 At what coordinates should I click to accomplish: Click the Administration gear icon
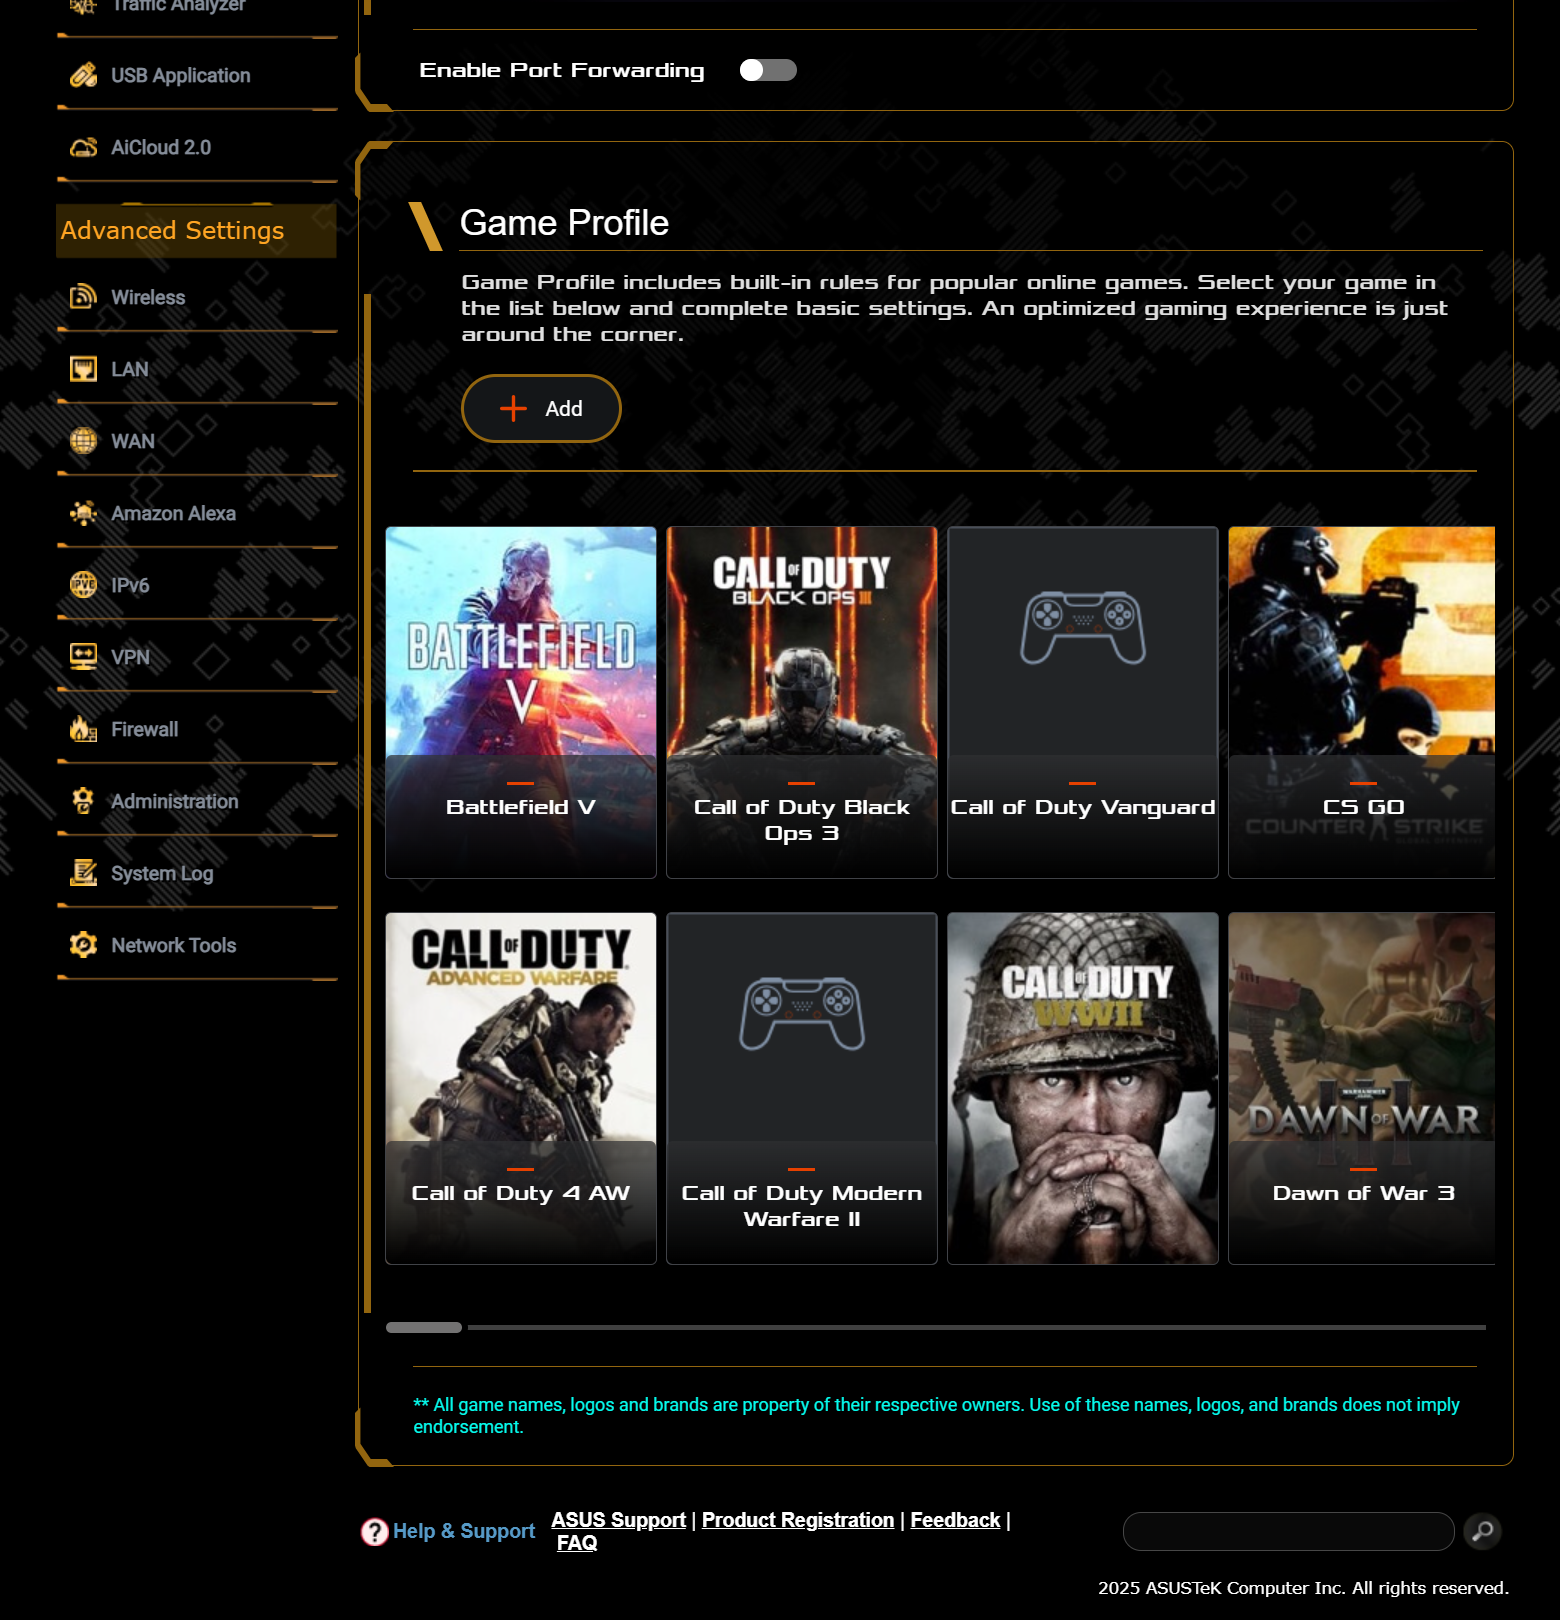click(84, 801)
